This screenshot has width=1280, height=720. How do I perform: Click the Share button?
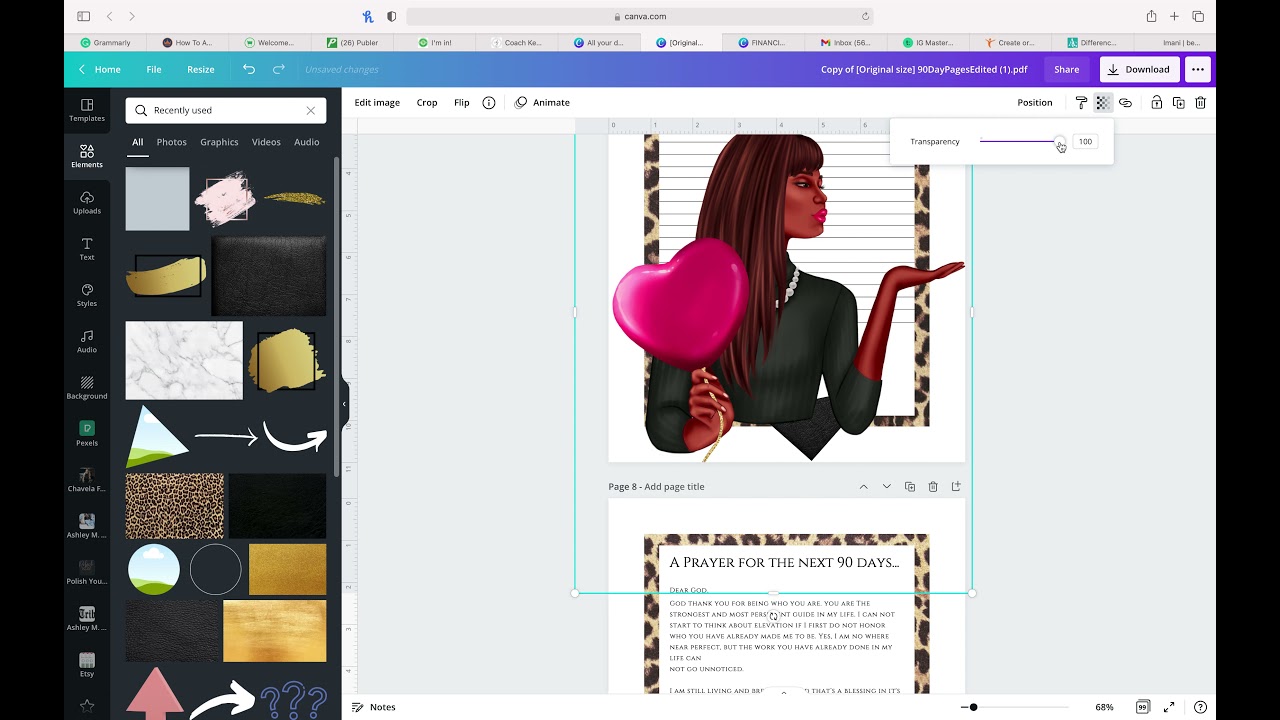1066,69
